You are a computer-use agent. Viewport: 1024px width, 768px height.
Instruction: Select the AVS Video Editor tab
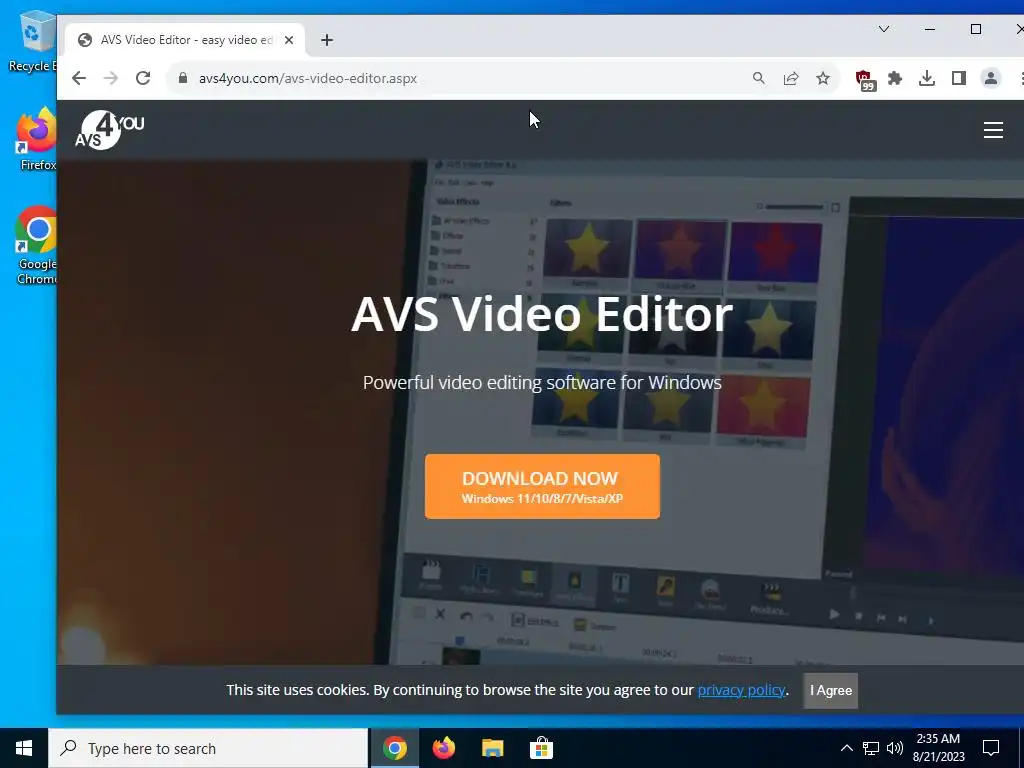tap(185, 40)
